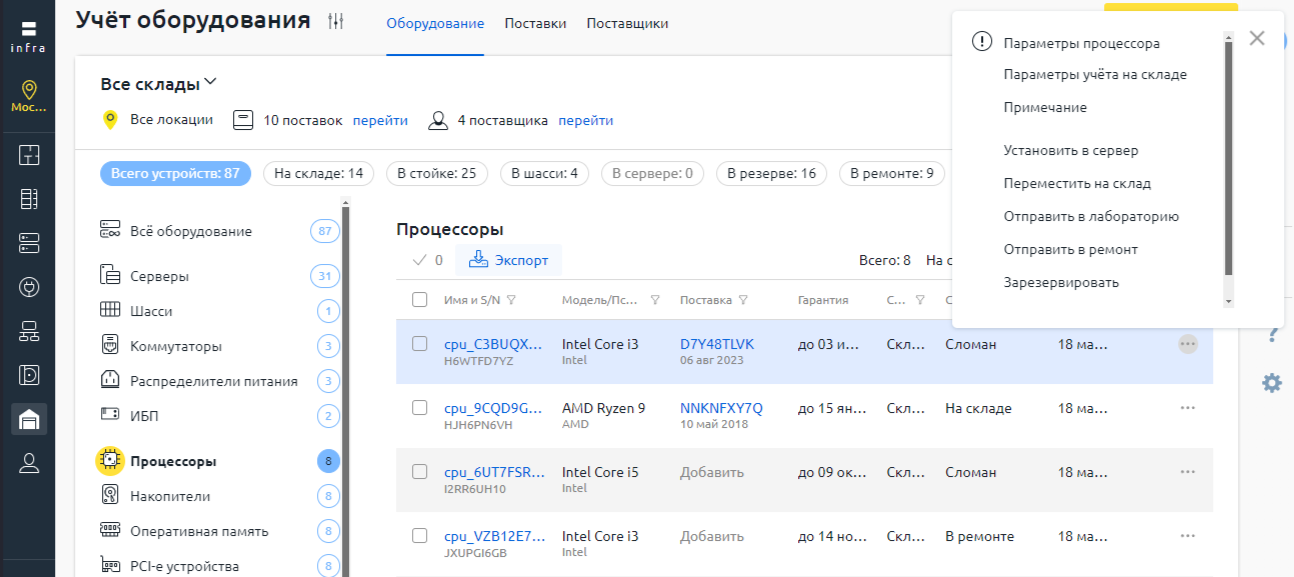Switch to the Поставки tab
Screen dimensions: 1294x577
pyautogui.click(x=535, y=23)
